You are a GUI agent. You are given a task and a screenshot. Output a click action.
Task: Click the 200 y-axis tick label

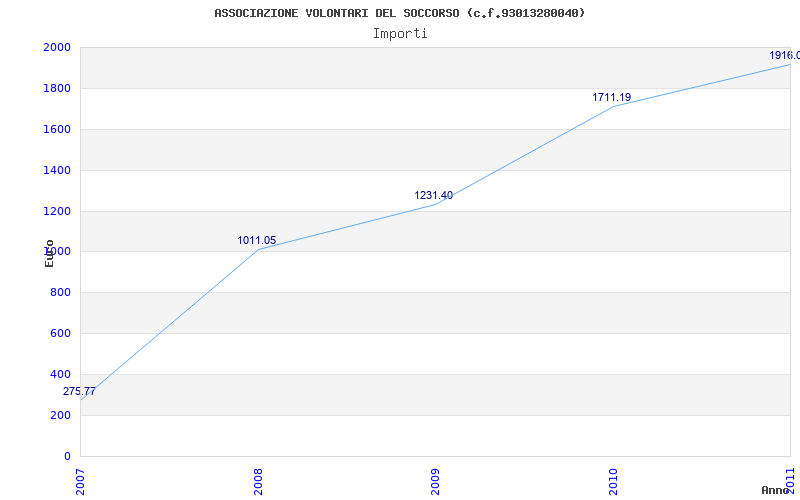pos(60,415)
